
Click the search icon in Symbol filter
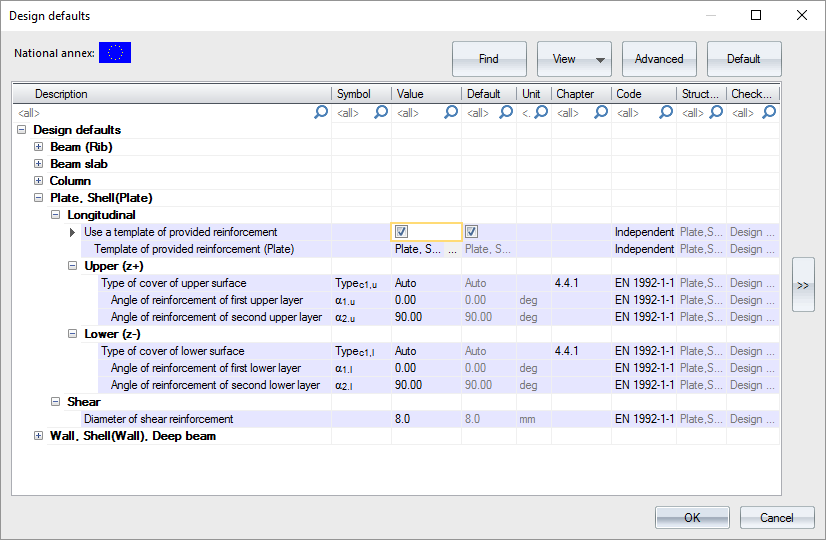click(381, 113)
